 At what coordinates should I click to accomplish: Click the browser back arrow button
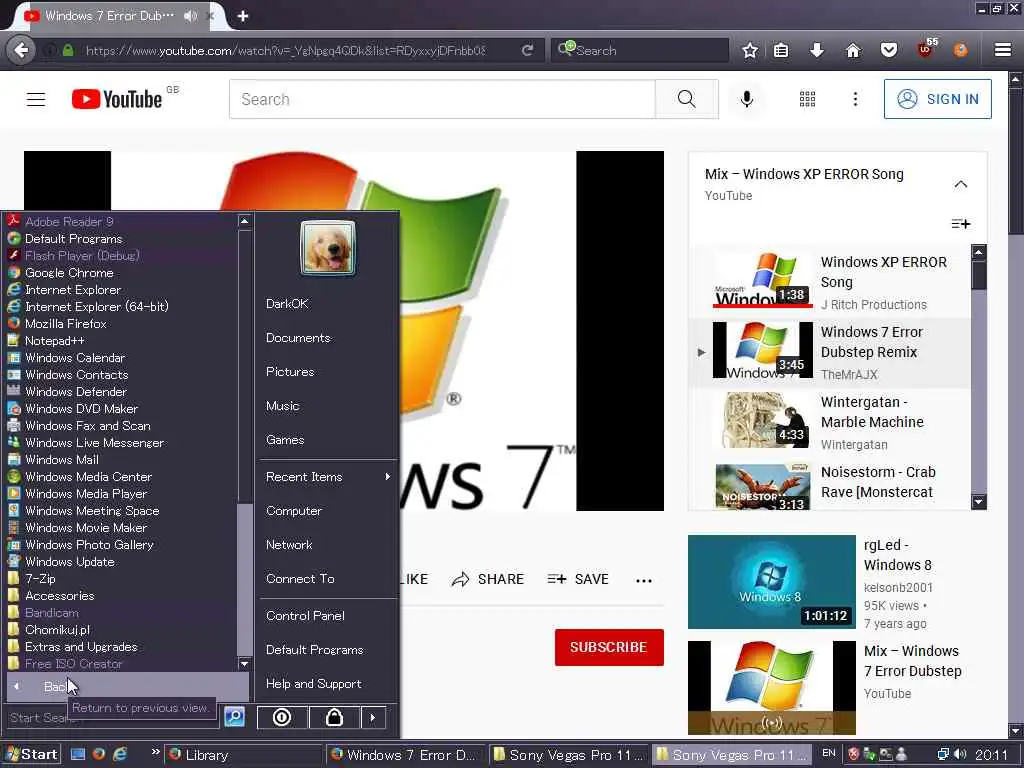point(21,50)
